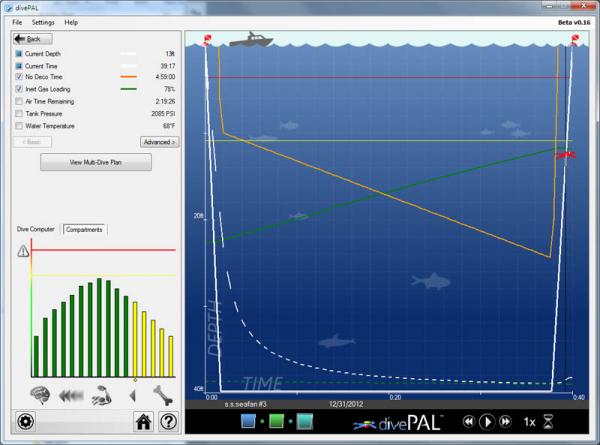The width and height of the screenshot is (600, 445).
Task: Fast forward the dive playback
Action: (505, 422)
